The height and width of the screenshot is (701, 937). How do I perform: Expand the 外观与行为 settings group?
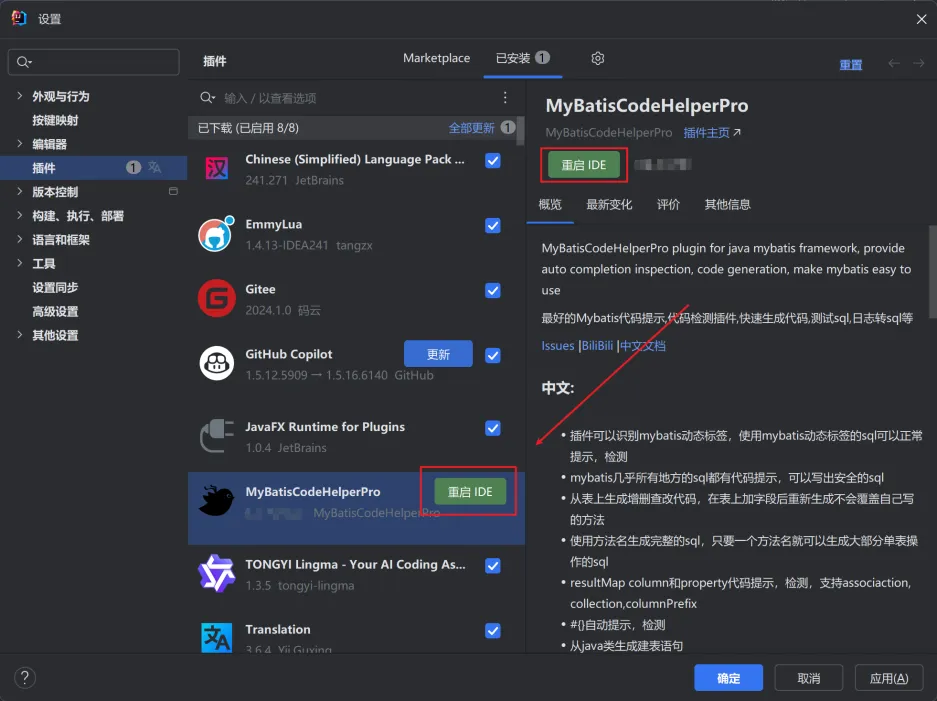[20, 96]
